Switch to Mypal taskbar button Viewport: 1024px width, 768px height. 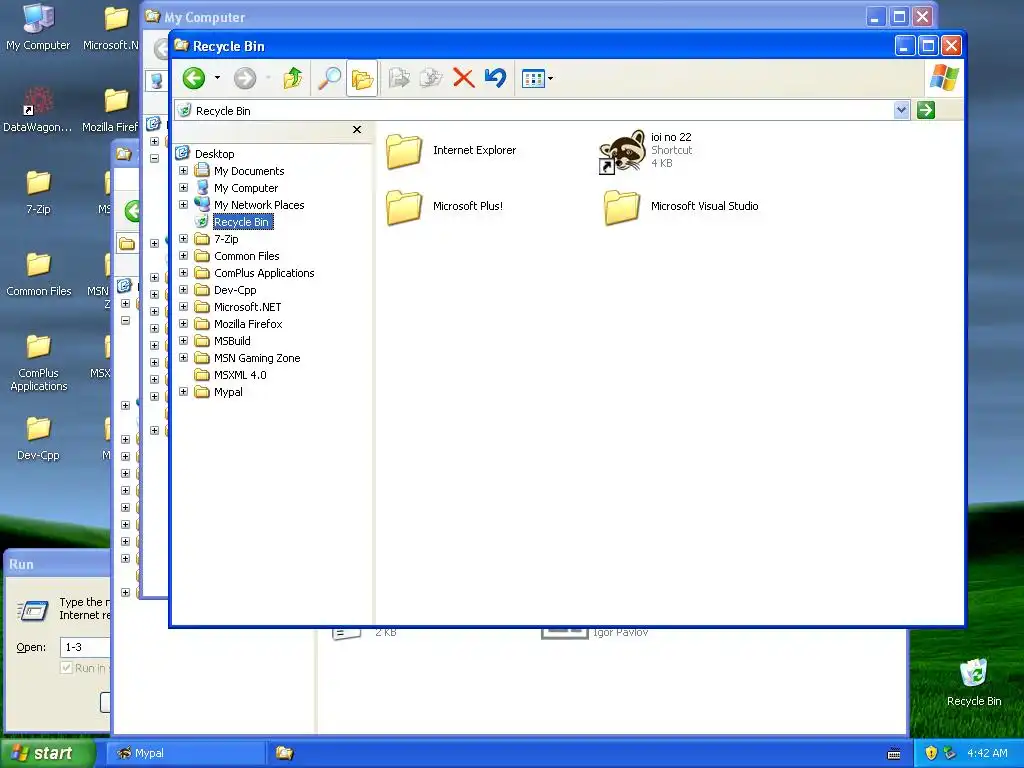tap(186, 753)
